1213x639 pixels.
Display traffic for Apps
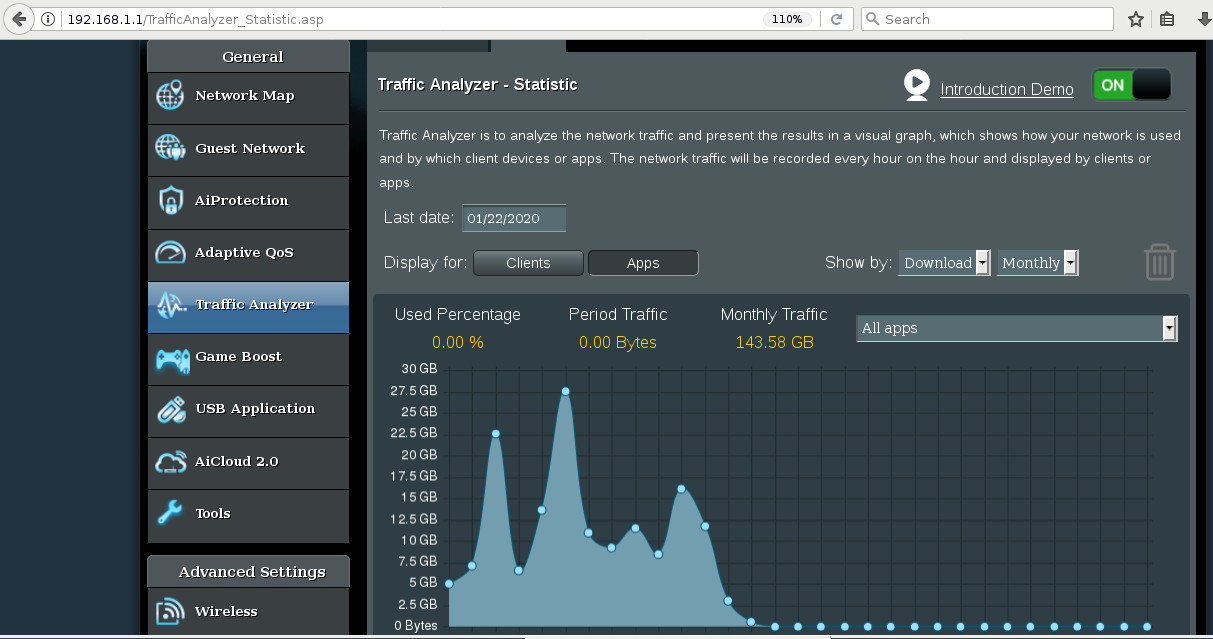click(x=643, y=263)
